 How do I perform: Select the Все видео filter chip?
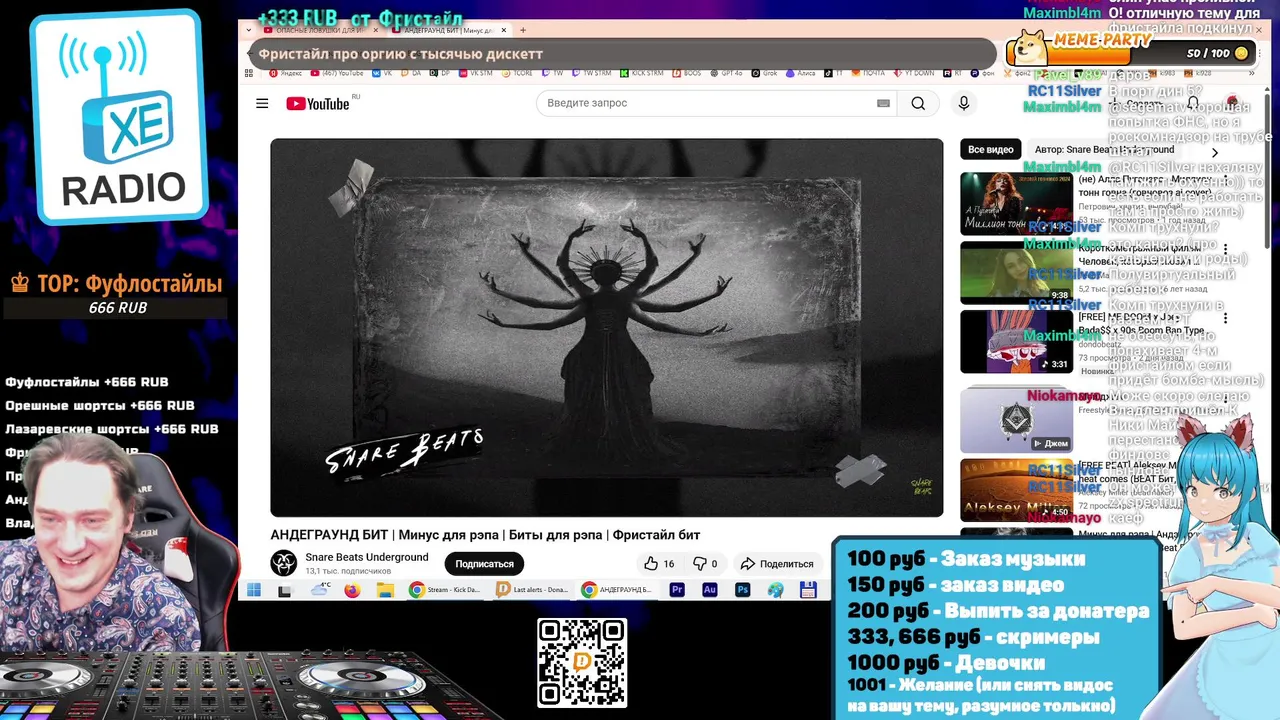990,149
